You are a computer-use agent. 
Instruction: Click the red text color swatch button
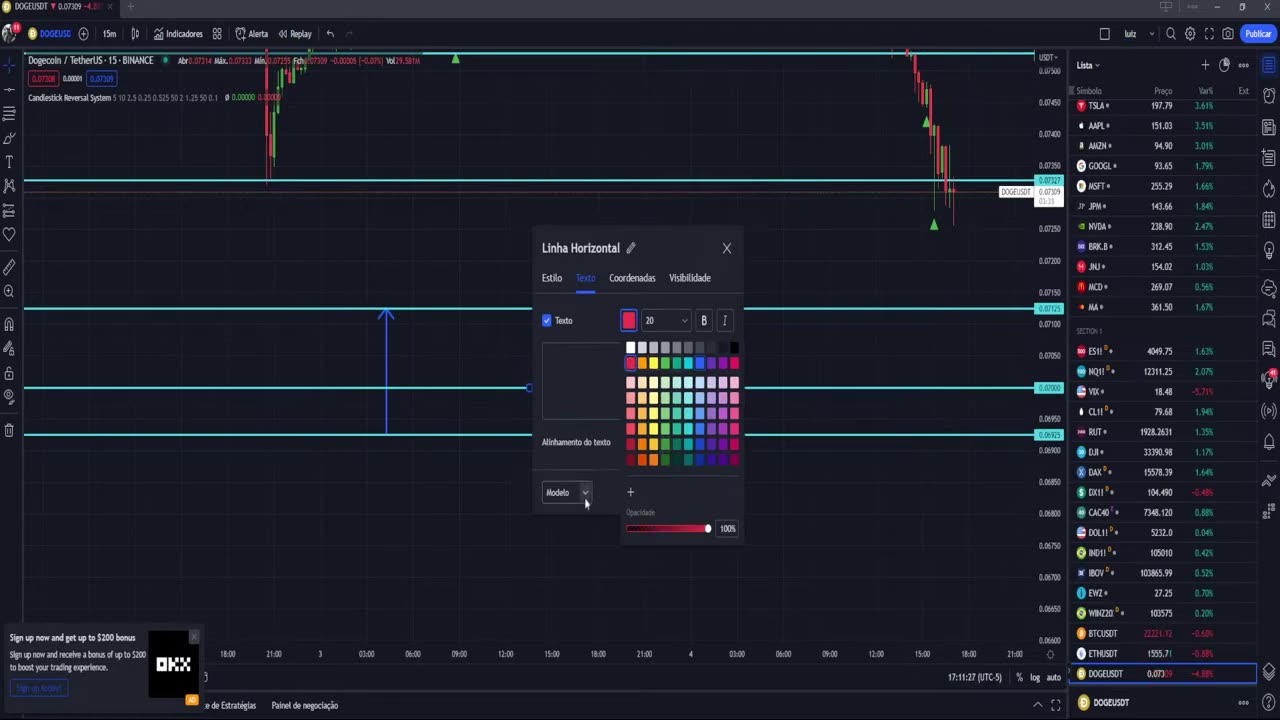click(629, 321)
